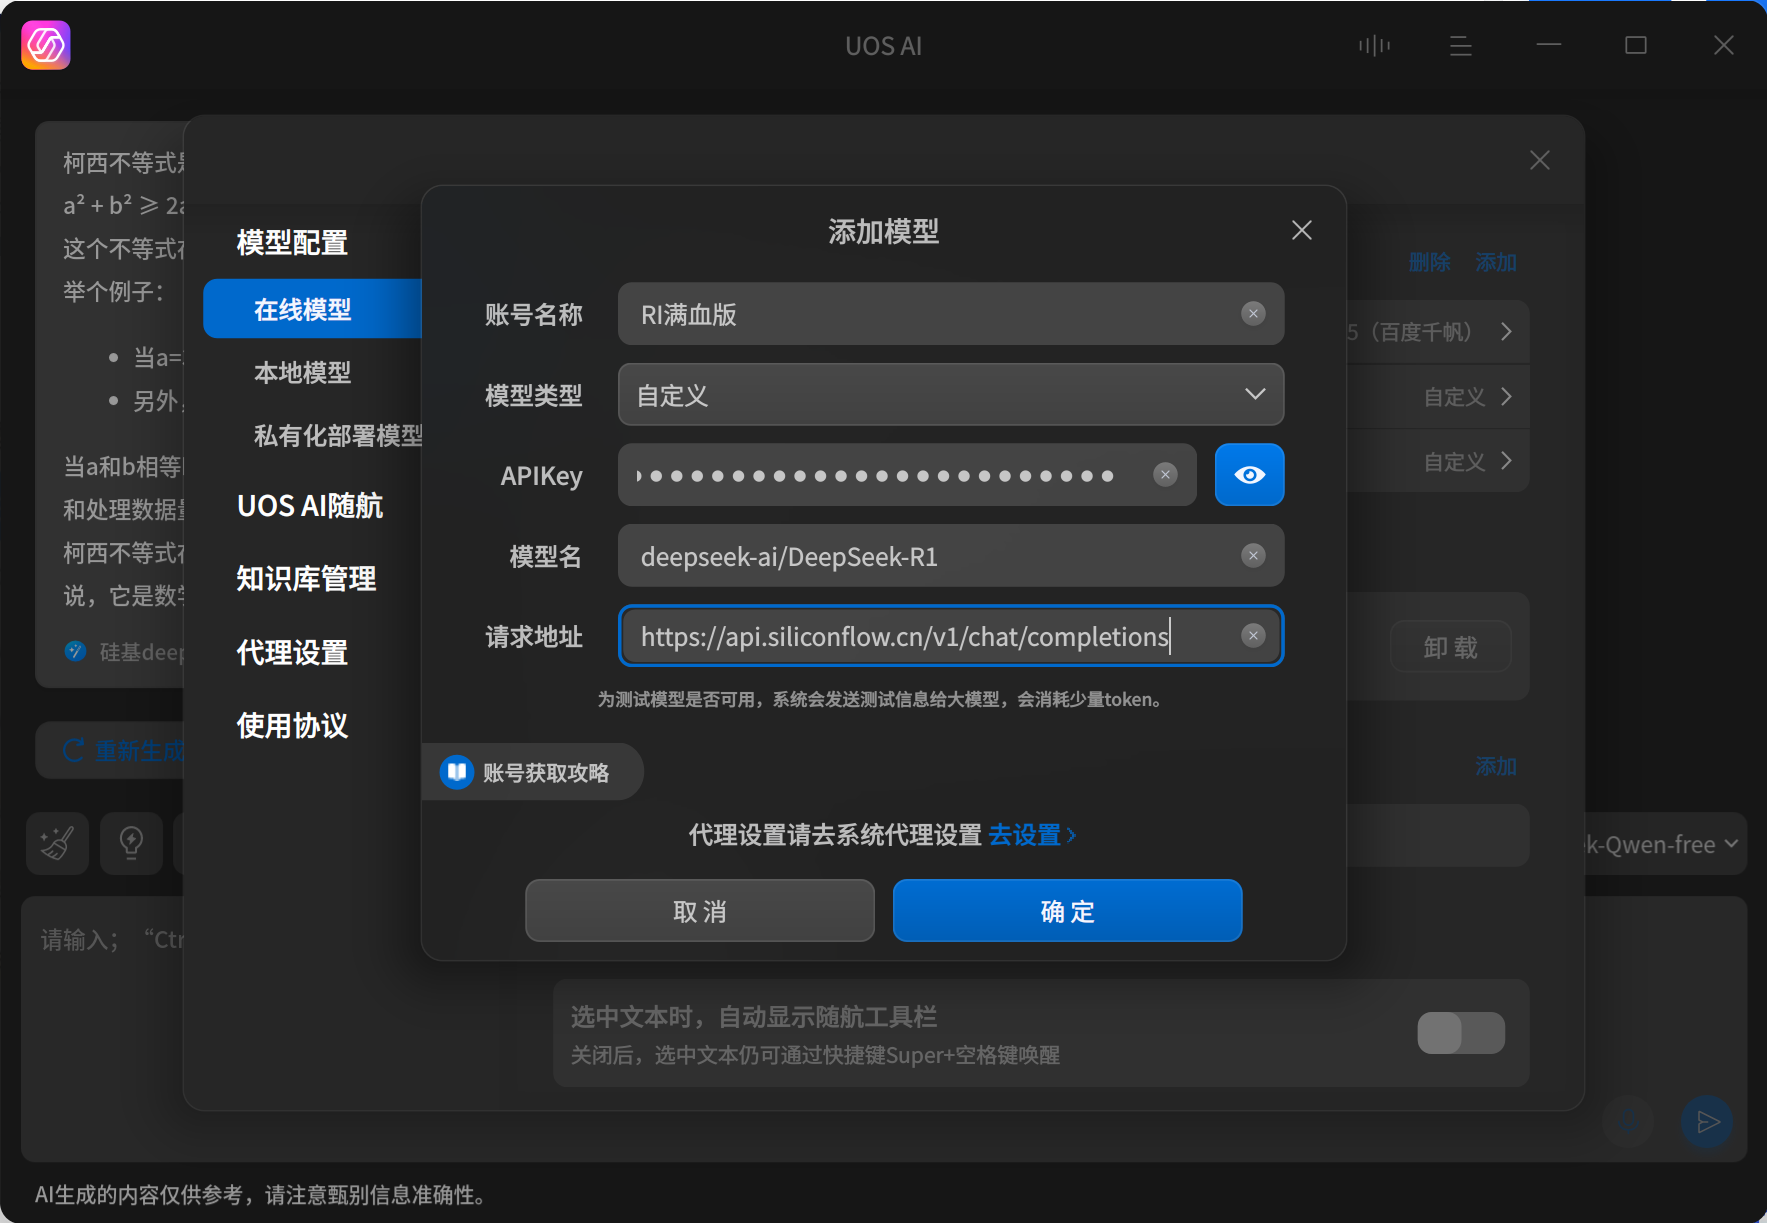Clear the 模型名 field with its x icon
1767x1223 pixels.
point(1253,555)
